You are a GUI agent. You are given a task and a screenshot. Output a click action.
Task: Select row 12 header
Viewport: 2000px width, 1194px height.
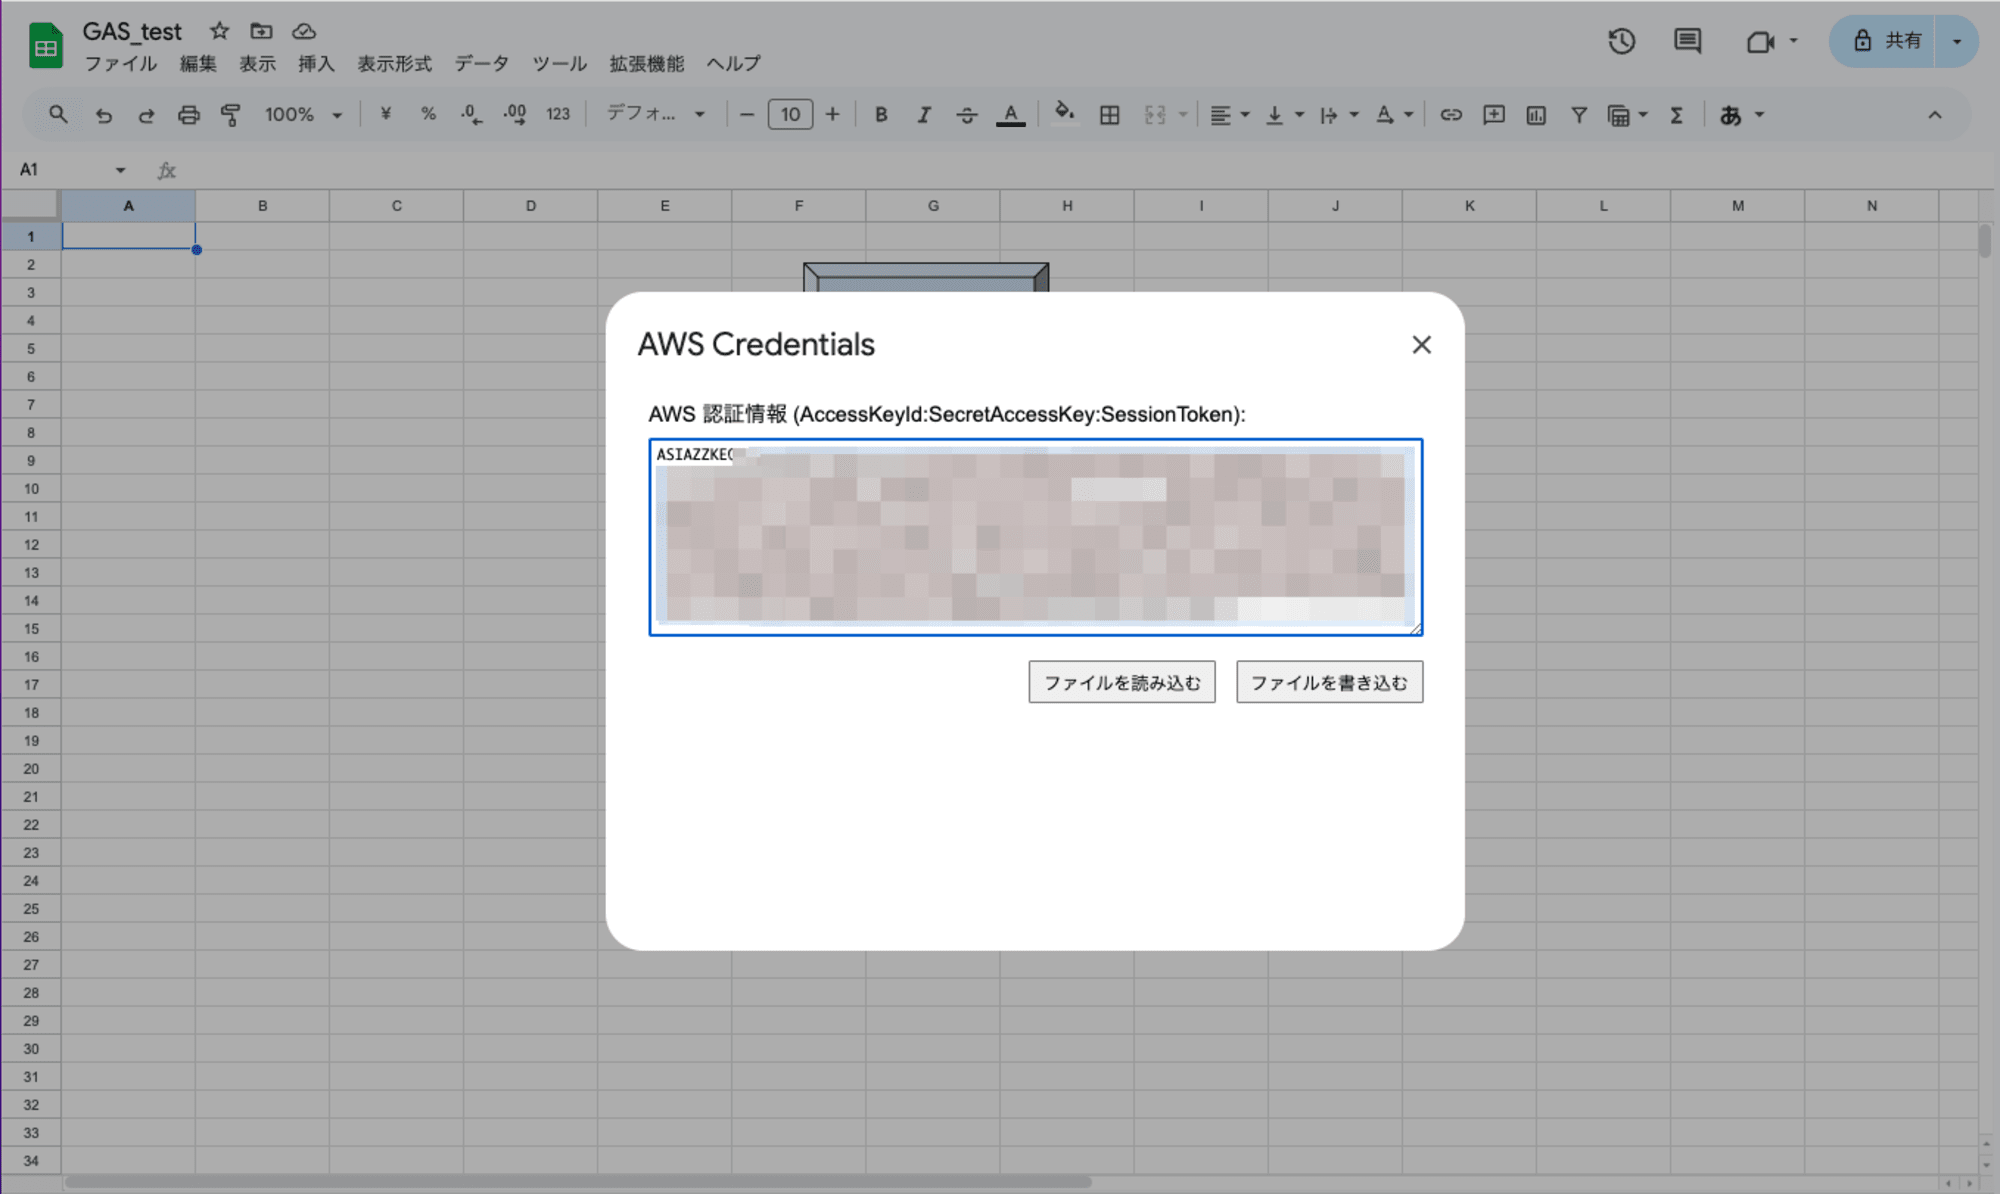click(x=31, y=545)
